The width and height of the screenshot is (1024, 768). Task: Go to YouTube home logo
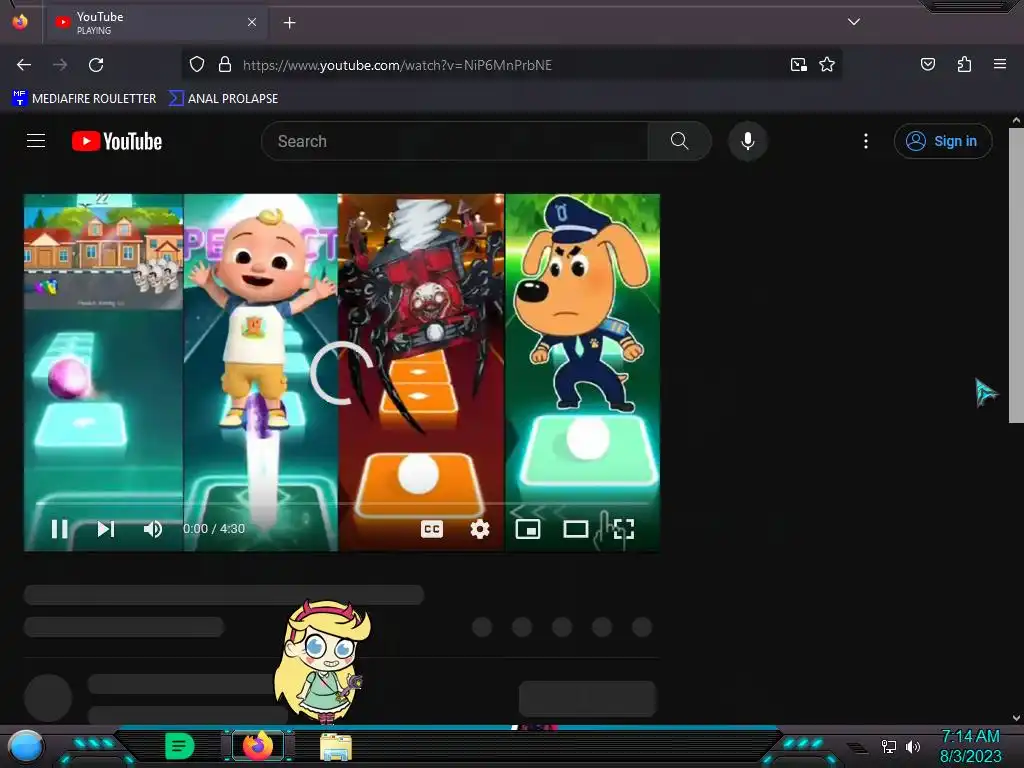coord(117,141)
